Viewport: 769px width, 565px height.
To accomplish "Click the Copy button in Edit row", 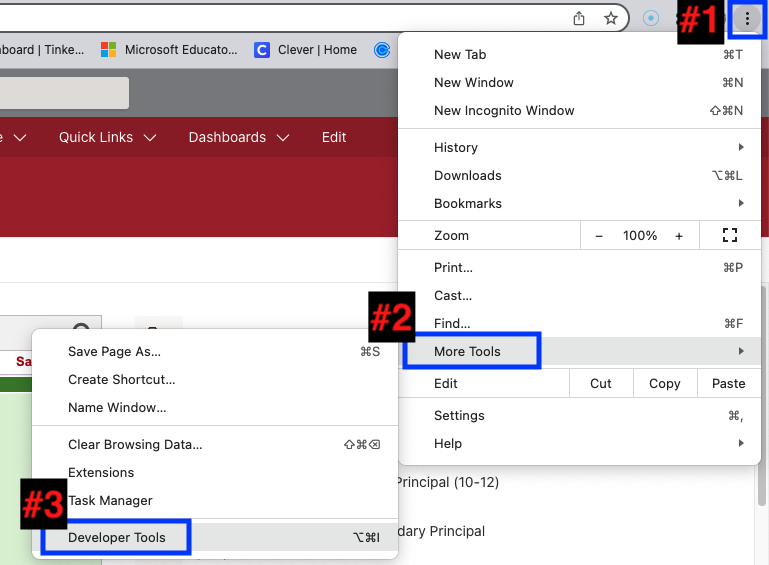I will click(x=664, y=383).
